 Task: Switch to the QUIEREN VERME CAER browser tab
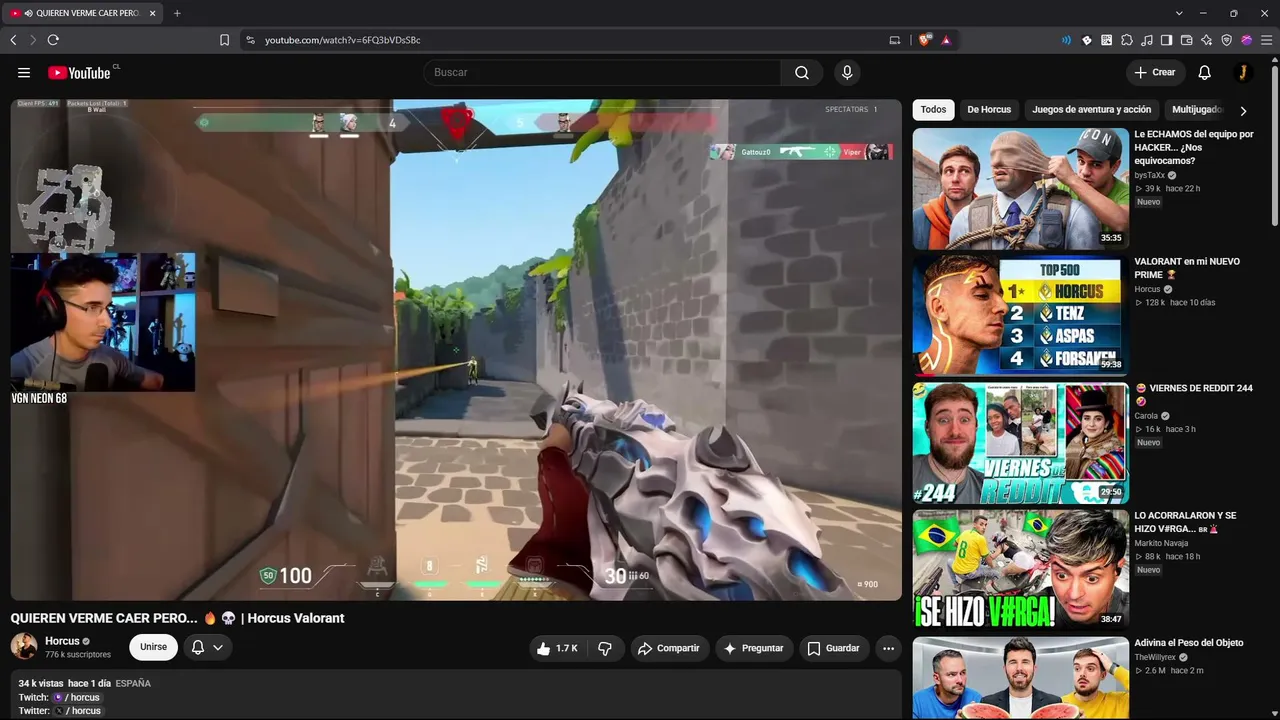click(84, 13)
